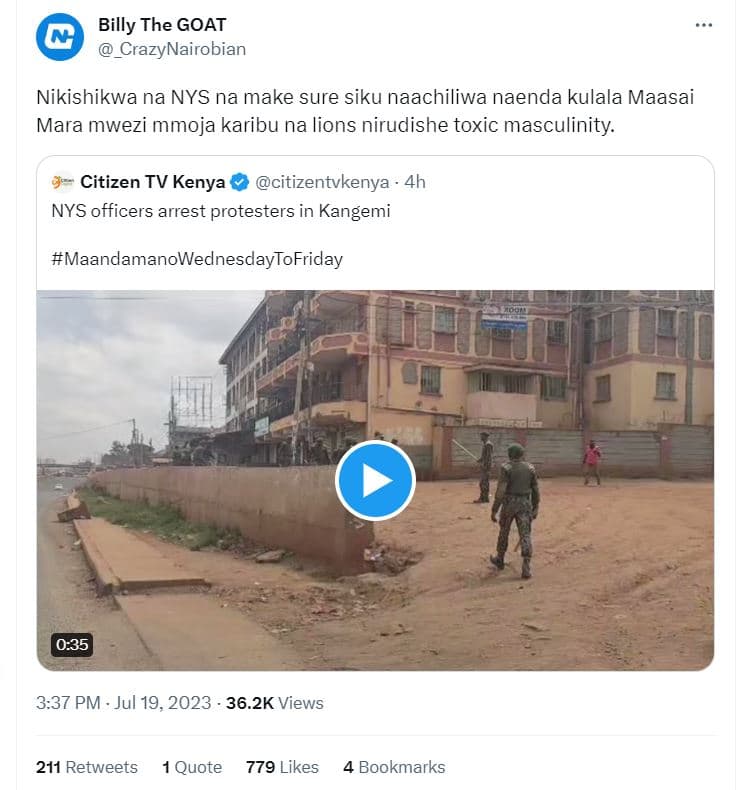This screenshot has width=741, height=790.
Task: Open Billy The GOAT's profile avatar
Action: (x=60, y=37)
